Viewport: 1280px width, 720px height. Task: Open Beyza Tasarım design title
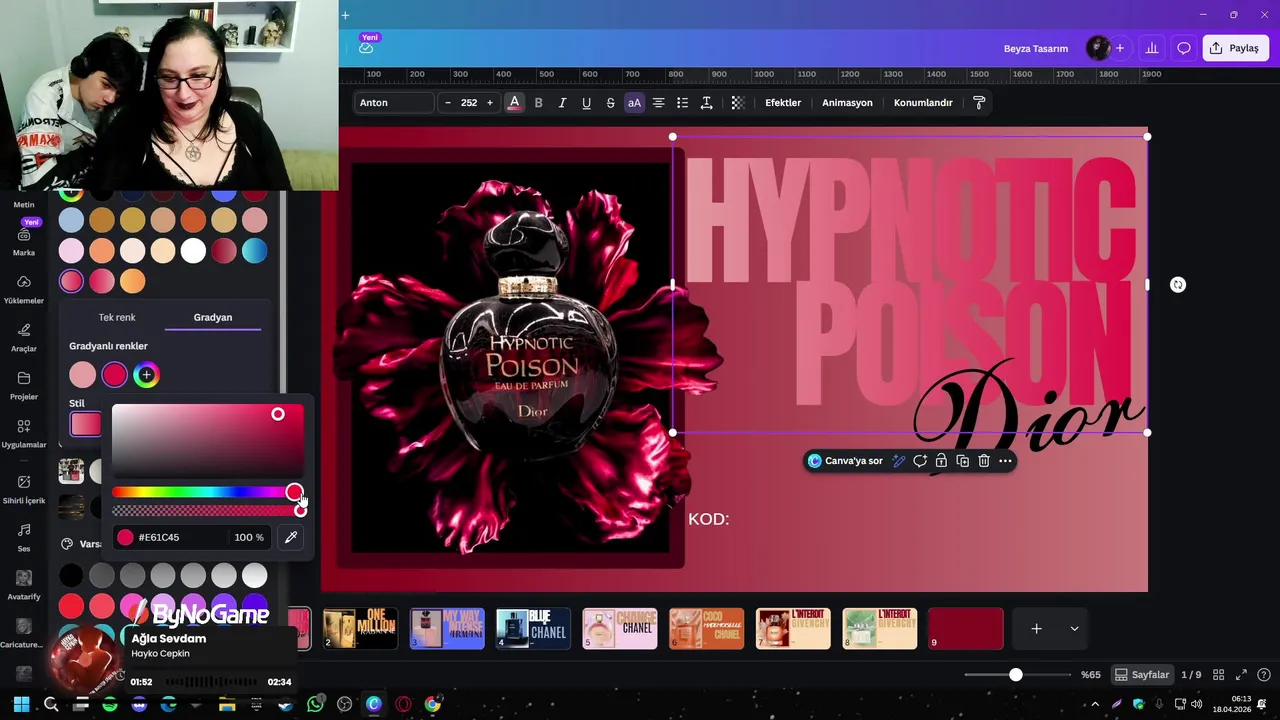[1036, 48]
